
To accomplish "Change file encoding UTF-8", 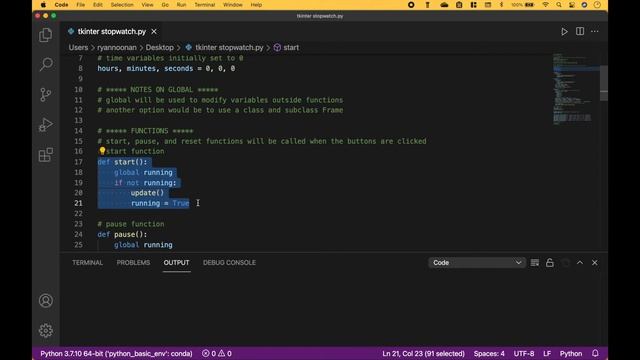I will pos(524,353).
